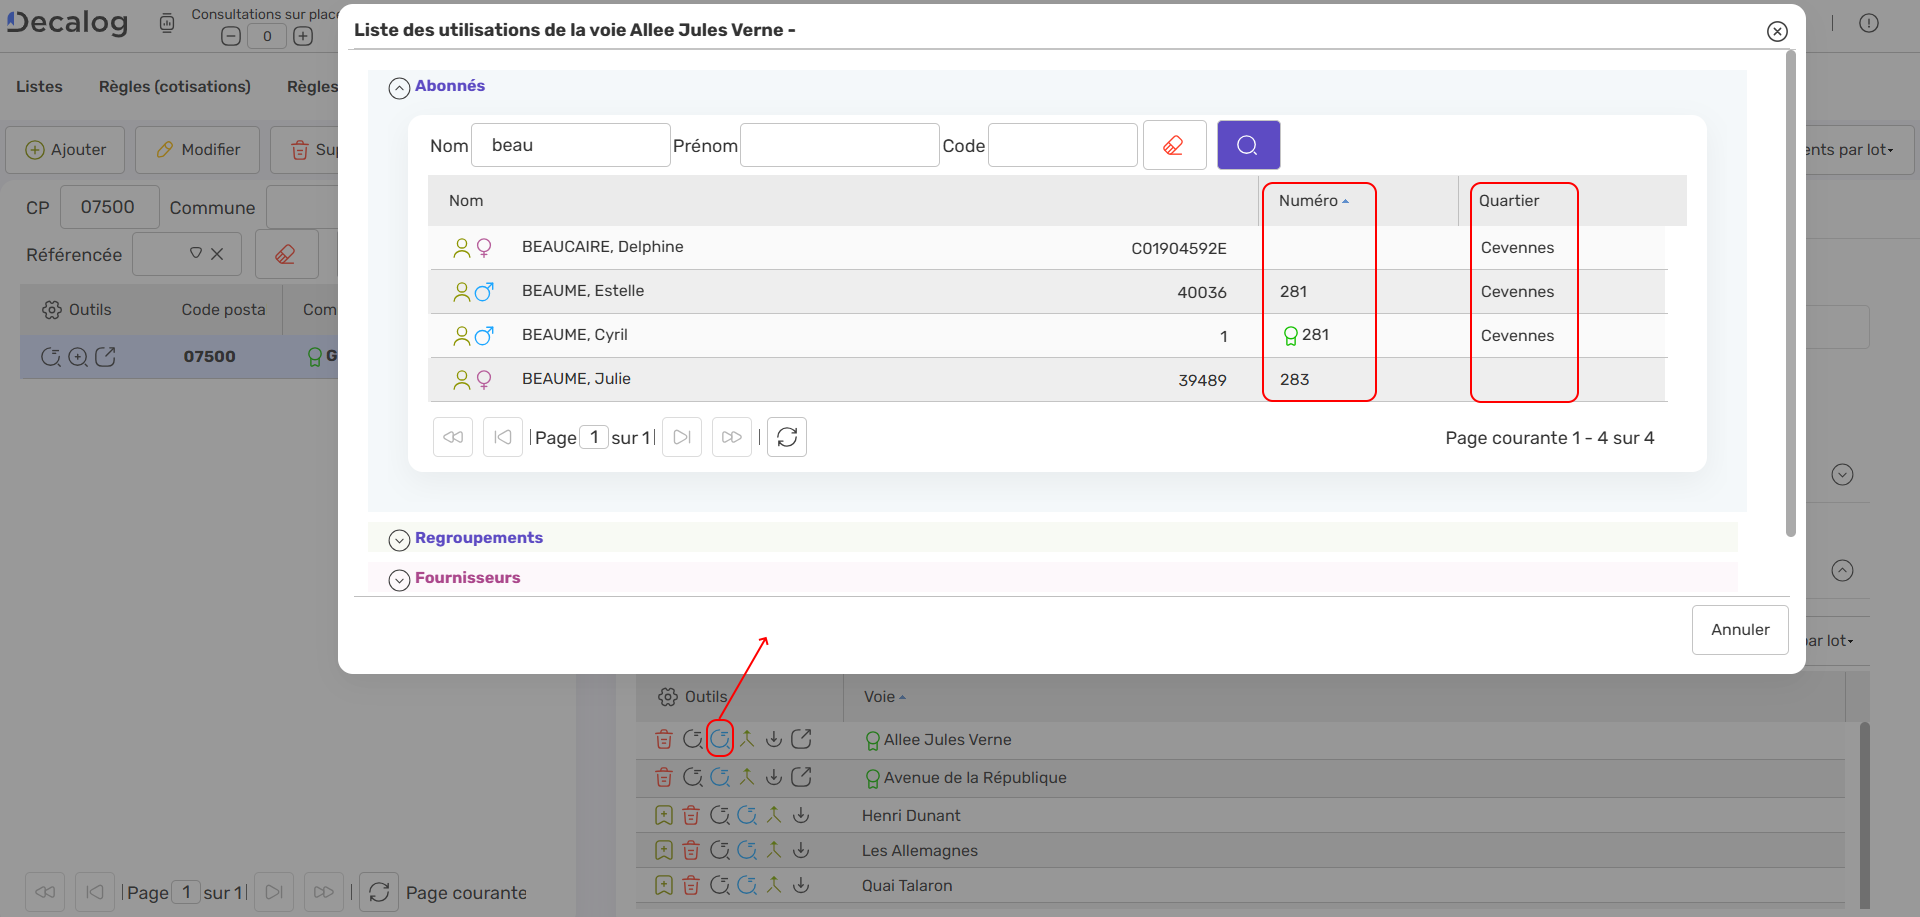This screenshot has width=1920, height=917.
Task: Open the Listes menu
Action: click(x=39, y=87)
